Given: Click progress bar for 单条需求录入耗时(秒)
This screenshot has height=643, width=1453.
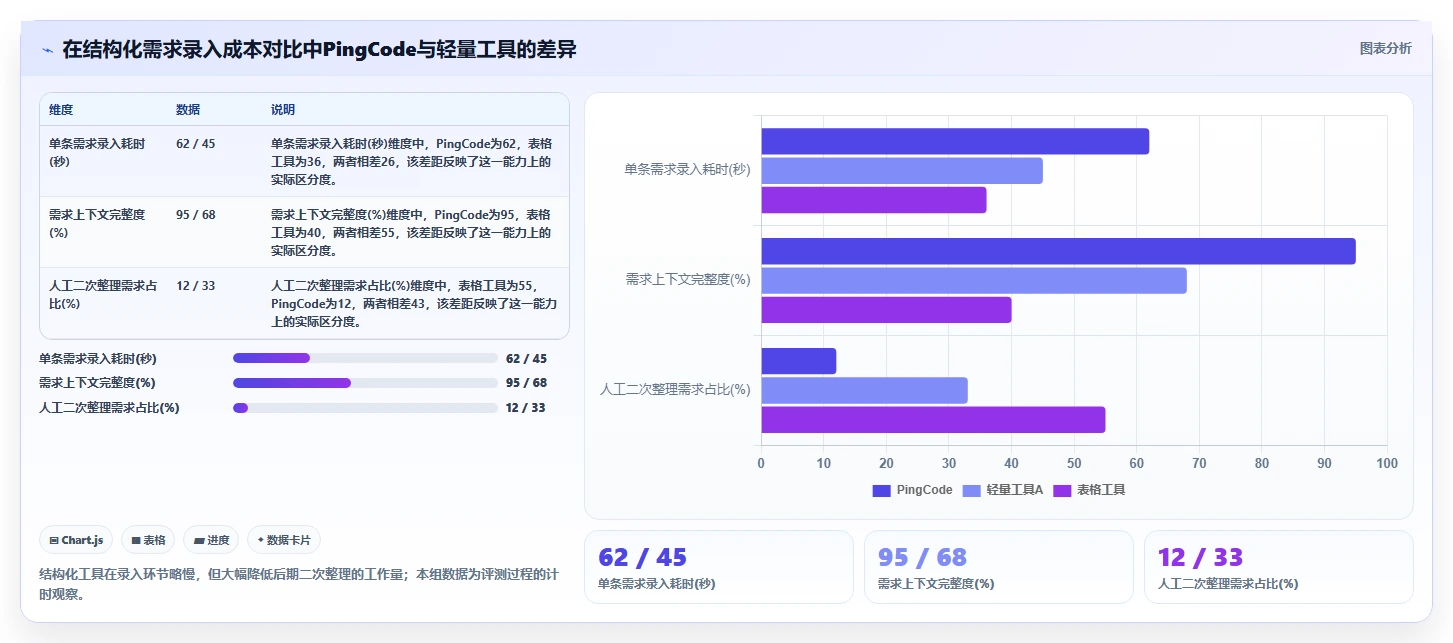Looking at the screenshot, I should pyautogui.click(x=365, y=358).
